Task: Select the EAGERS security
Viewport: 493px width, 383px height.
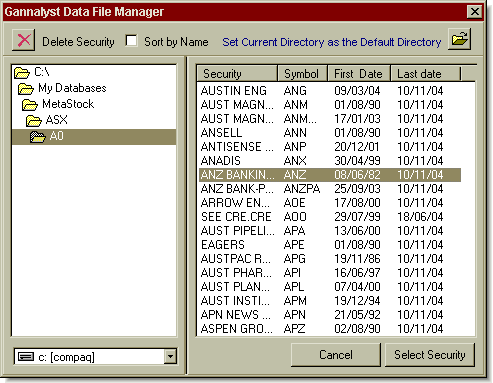Action: pos(330,245)
